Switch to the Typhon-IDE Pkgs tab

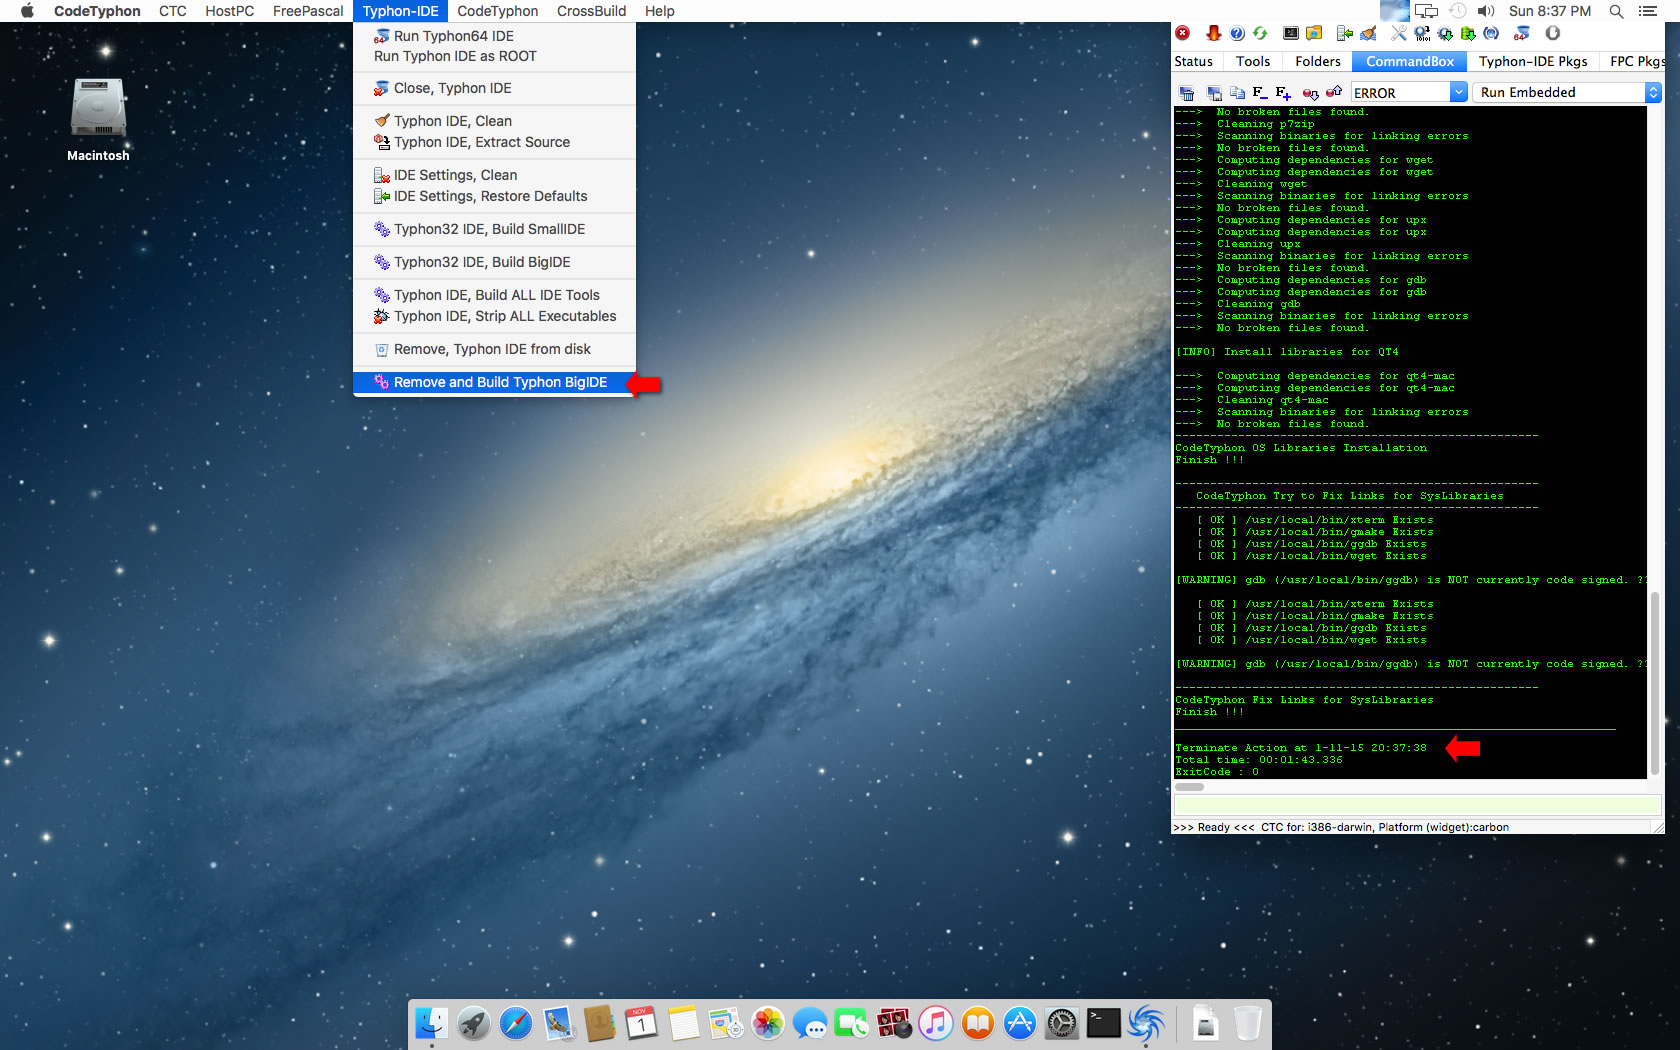click(x=1533, y=61)
